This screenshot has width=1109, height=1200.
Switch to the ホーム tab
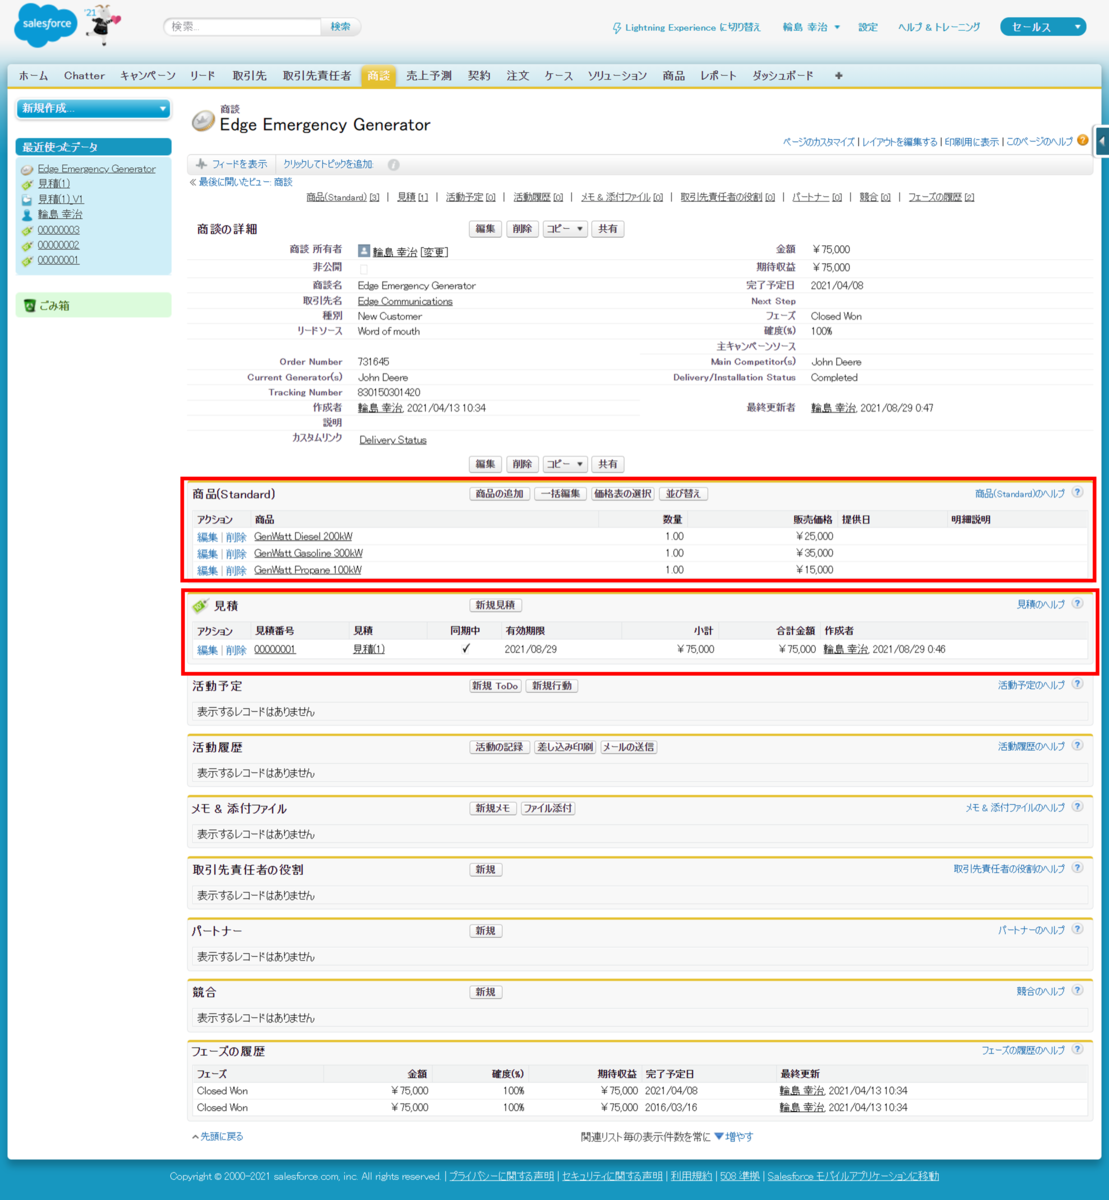[33, 76]
